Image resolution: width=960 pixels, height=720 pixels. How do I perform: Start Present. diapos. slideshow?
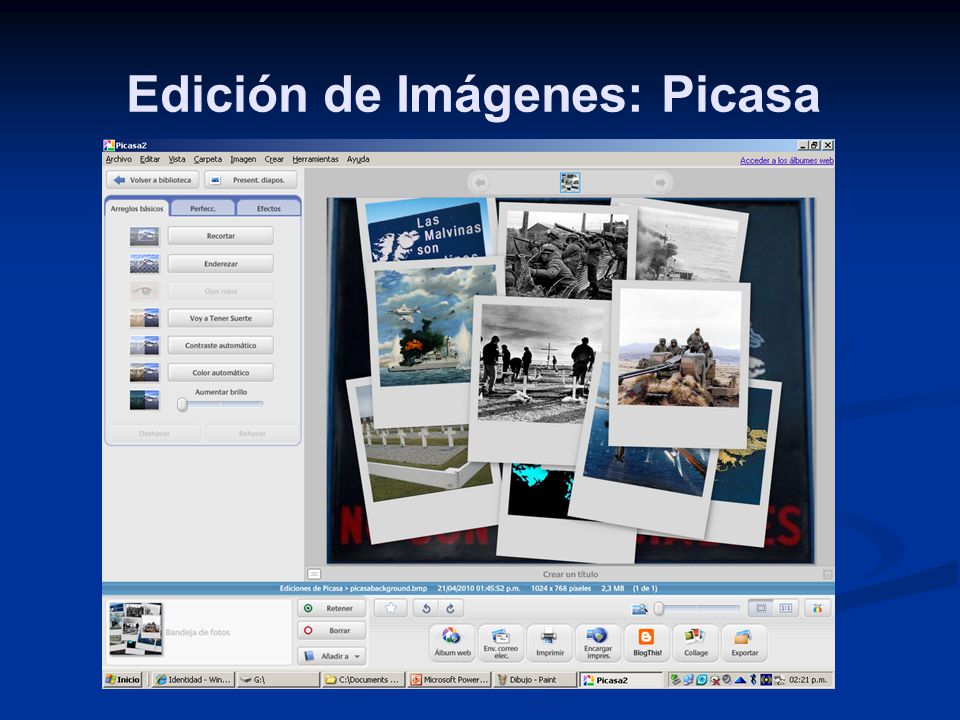(x=251, y=180)
